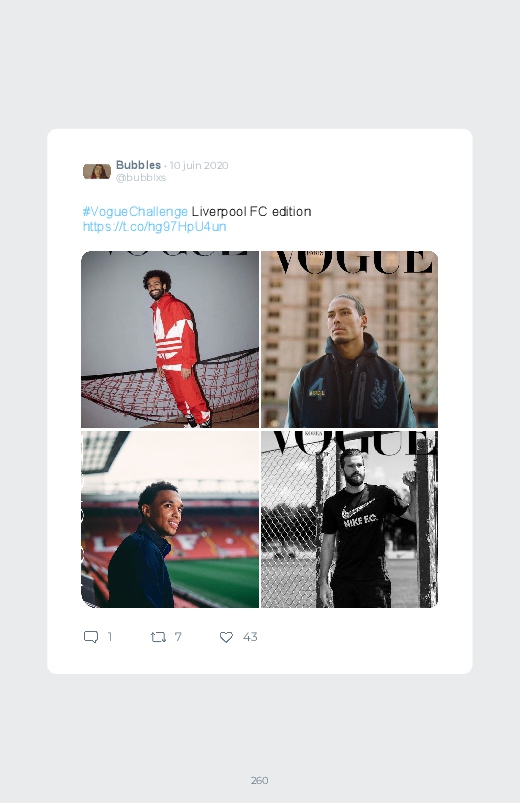Open the photo of man in red Adidas tracksuit
520x803 pixels.
170,339
